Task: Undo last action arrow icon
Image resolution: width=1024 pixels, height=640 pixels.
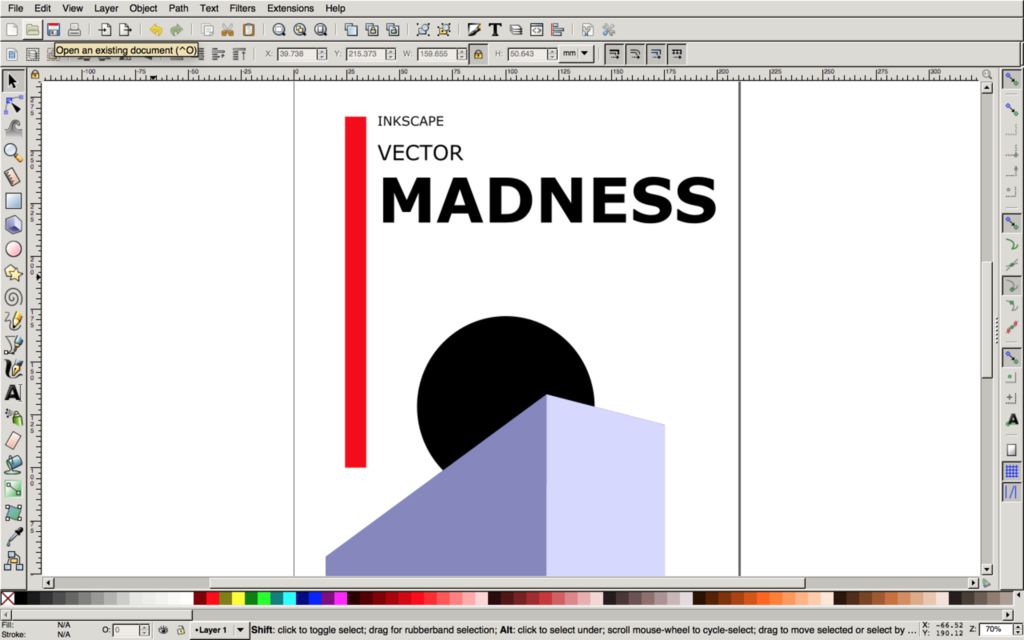Action: click(x=155, y=30)
